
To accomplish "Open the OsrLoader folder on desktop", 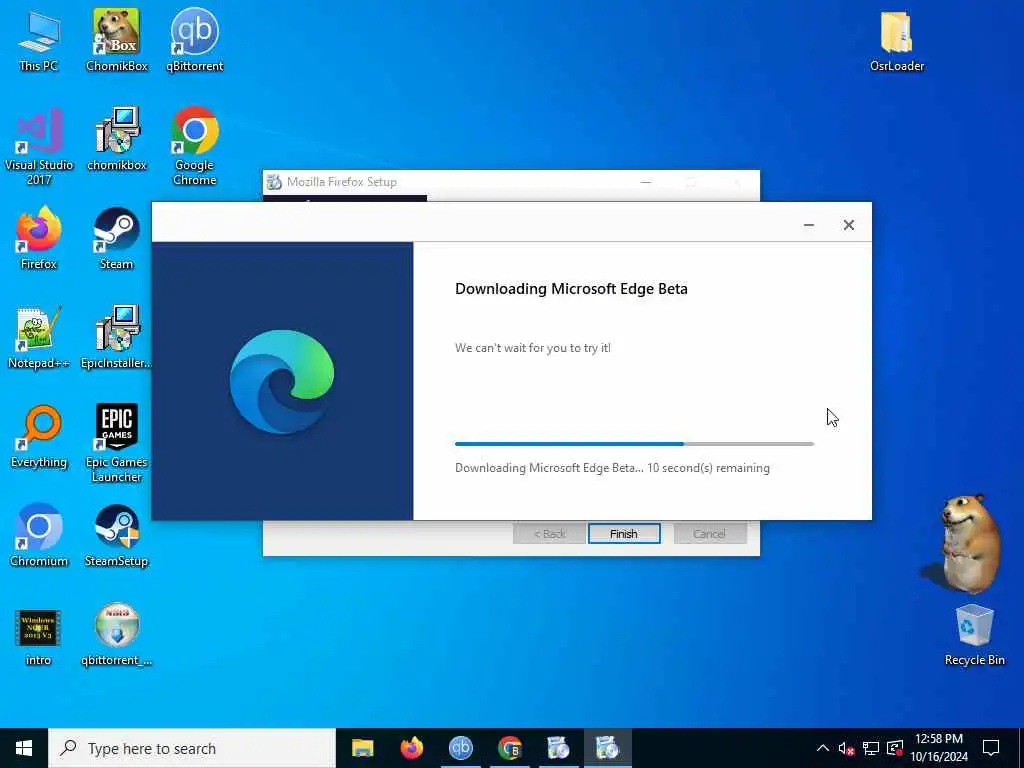I will [x=897, y=40].
